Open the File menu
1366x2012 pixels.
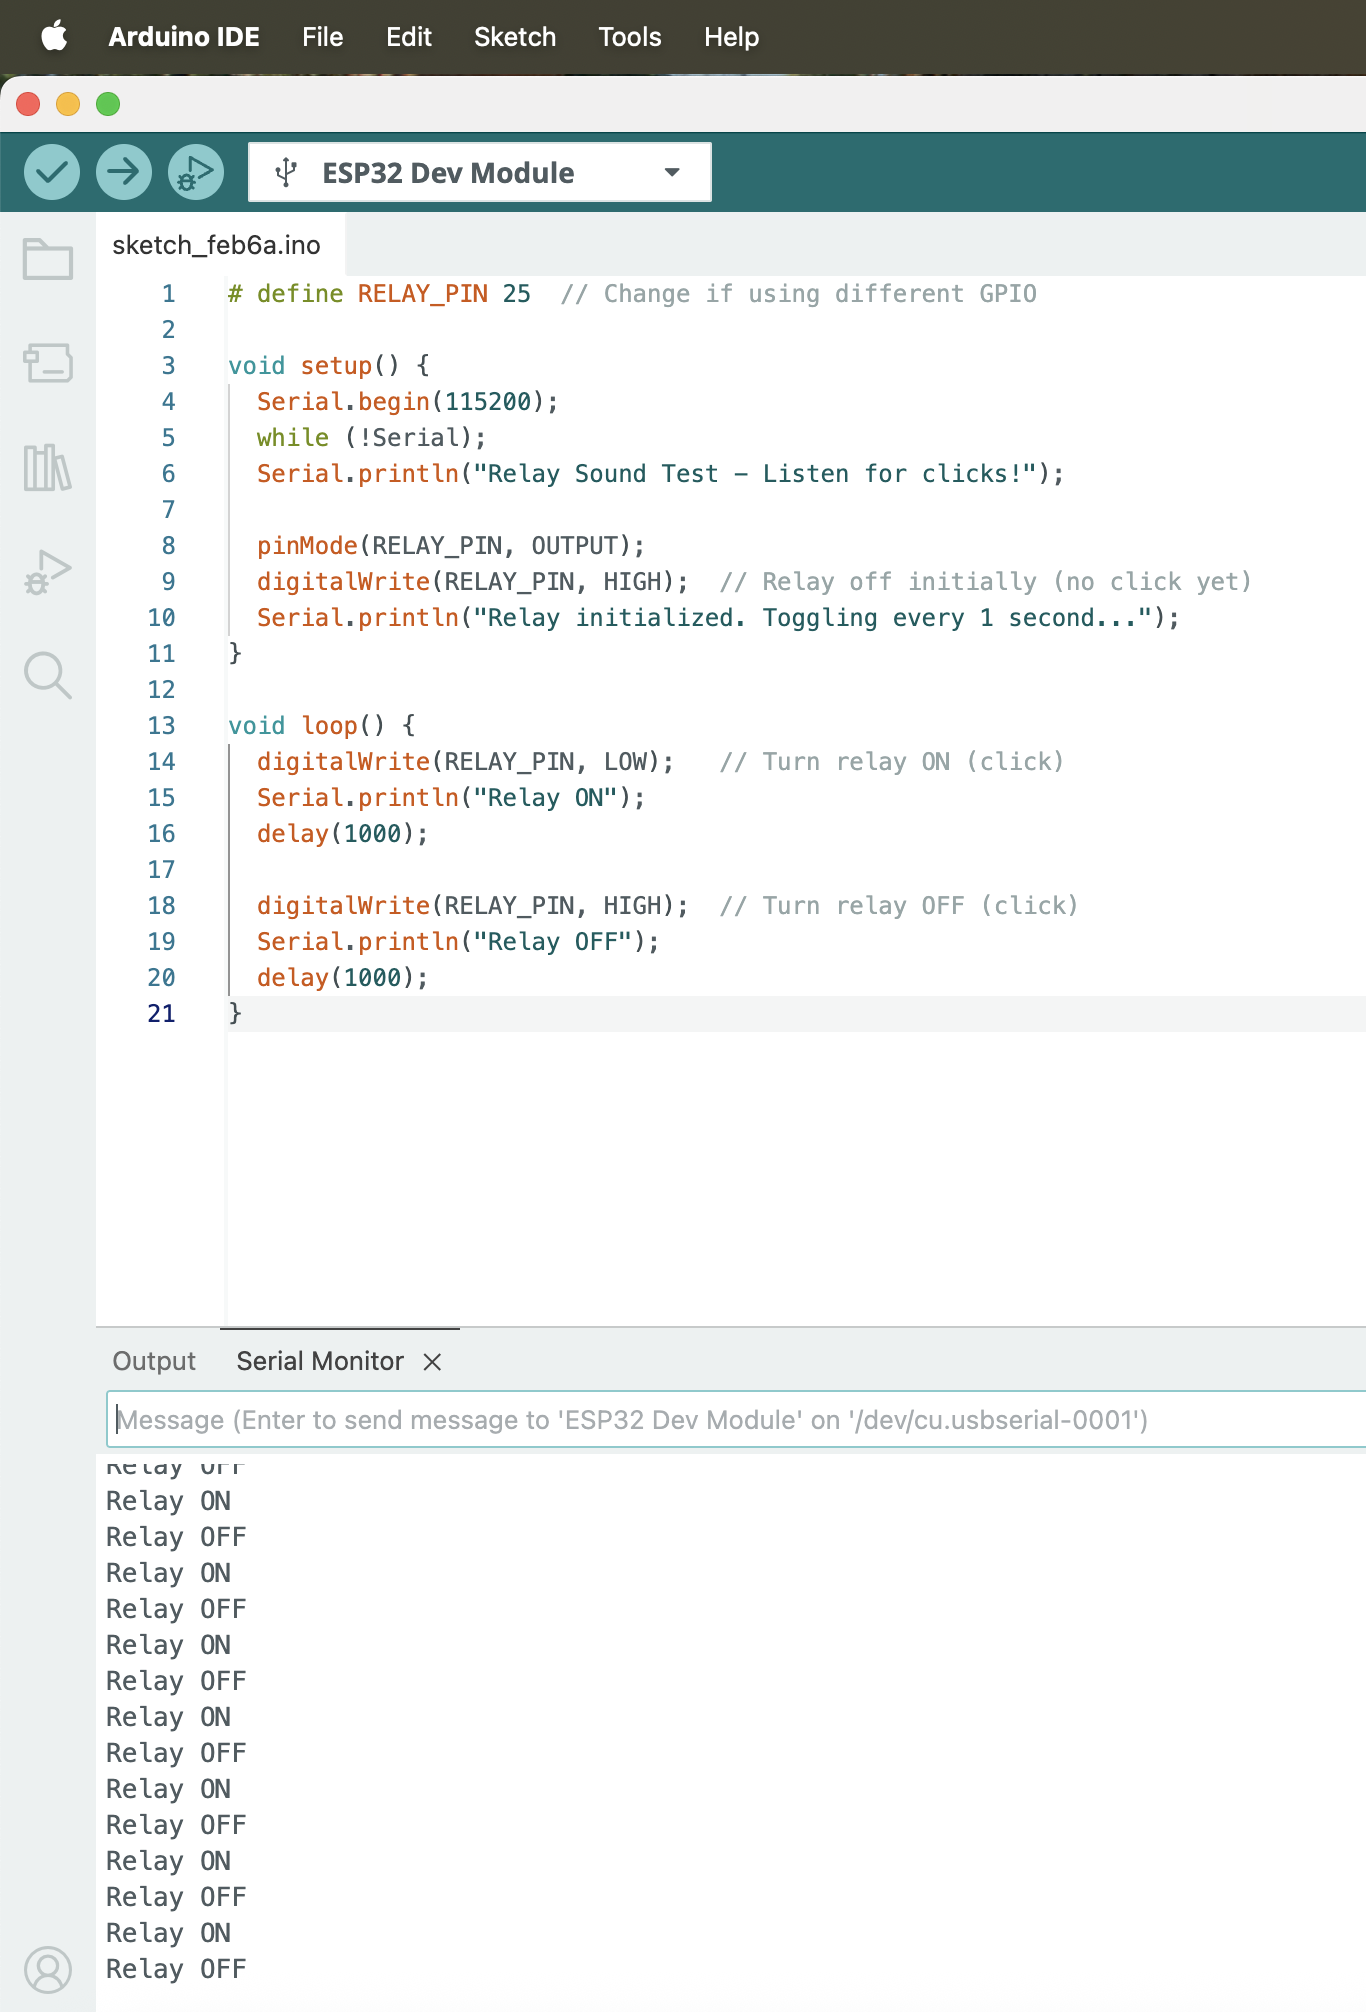click(x=322, y=37)
